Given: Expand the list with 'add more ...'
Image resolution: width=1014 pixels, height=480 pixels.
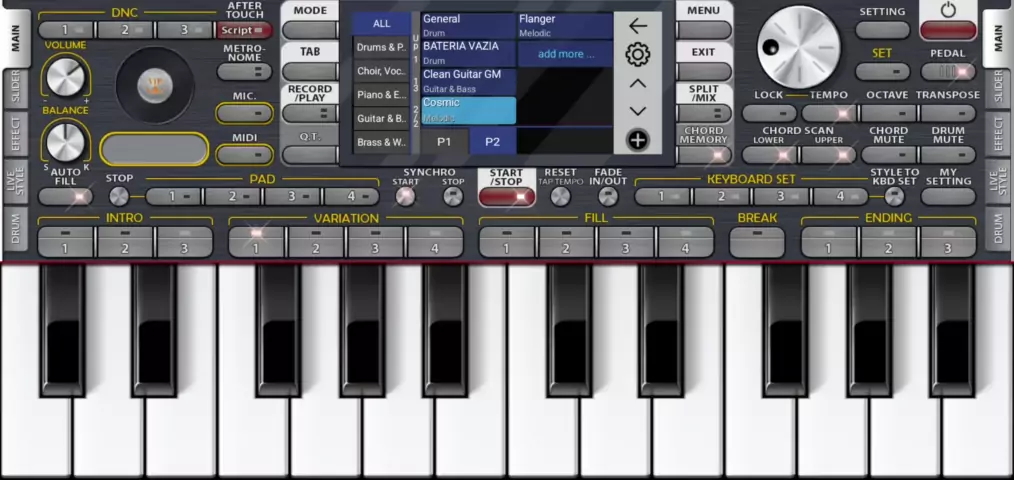Looking at the screenshot, I should click(x=565, y=54).
